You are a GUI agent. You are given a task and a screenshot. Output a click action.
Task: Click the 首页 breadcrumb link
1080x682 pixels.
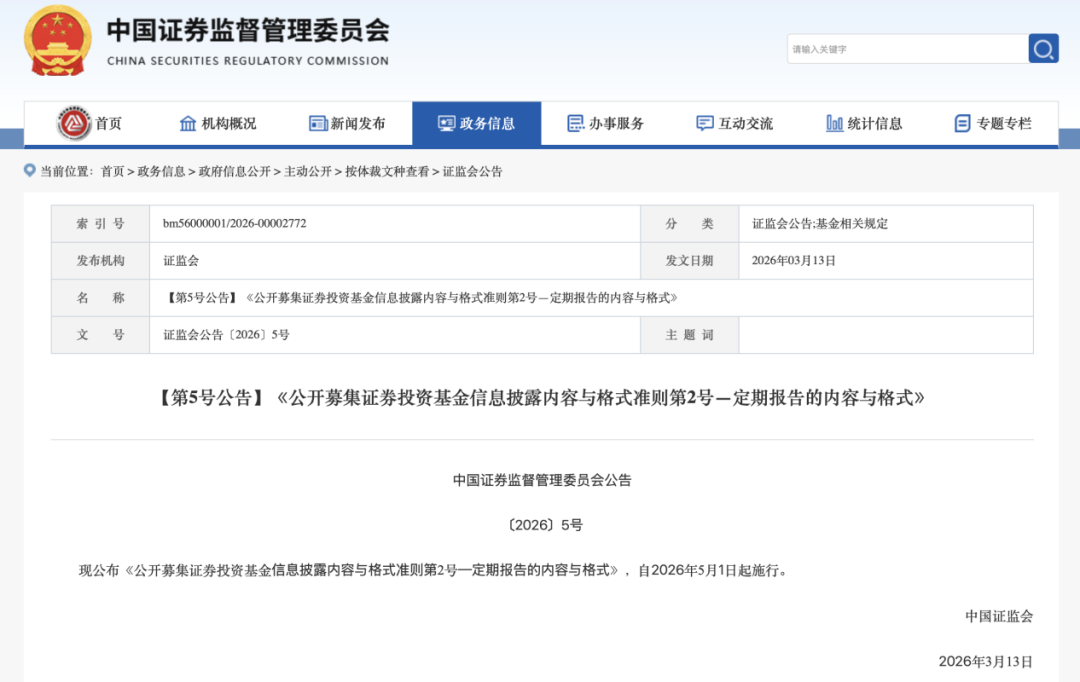pos(112,172)
